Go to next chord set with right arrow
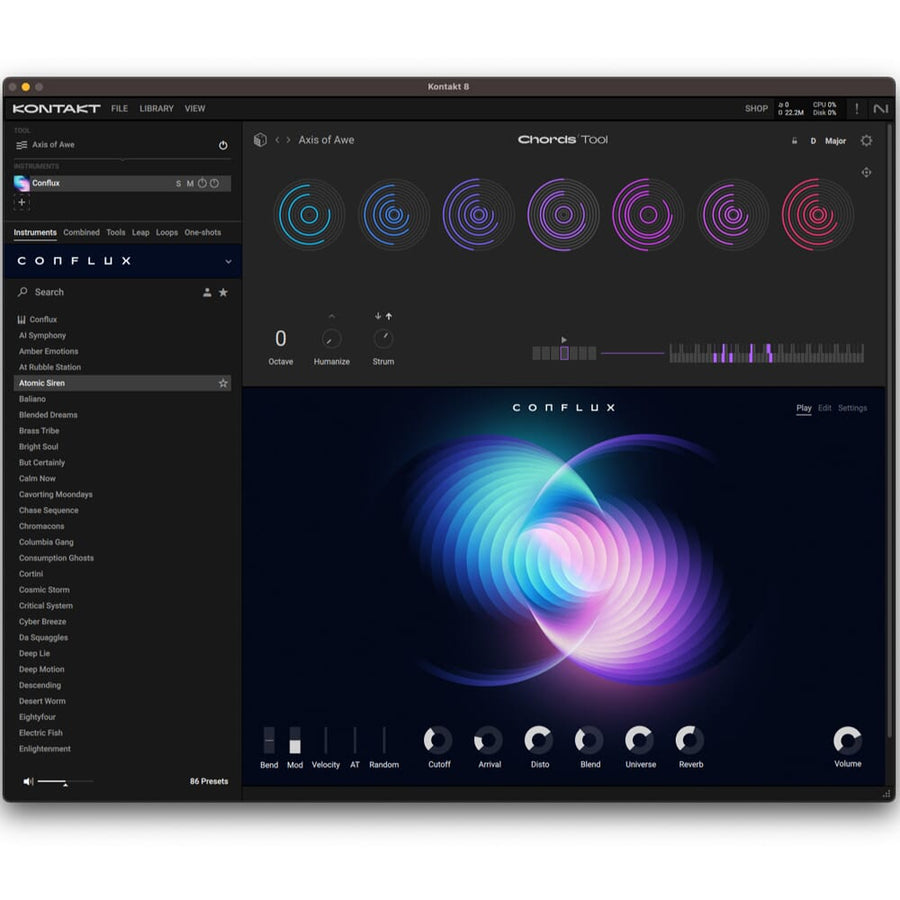The width and height of the screenshot is (900, 900). pos(288,140)
